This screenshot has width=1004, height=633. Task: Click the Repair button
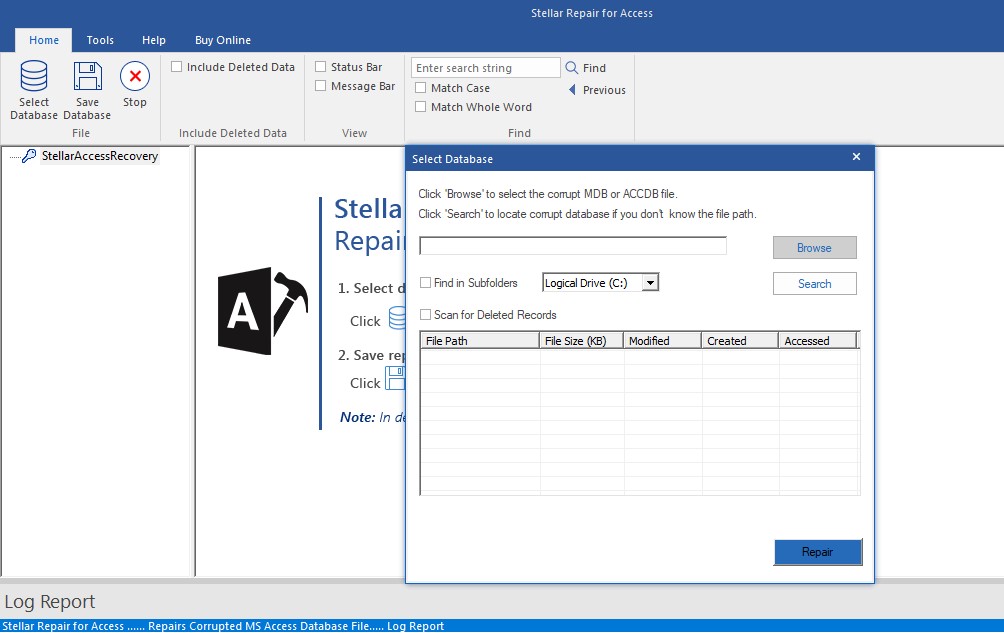[x=818, y=552]
